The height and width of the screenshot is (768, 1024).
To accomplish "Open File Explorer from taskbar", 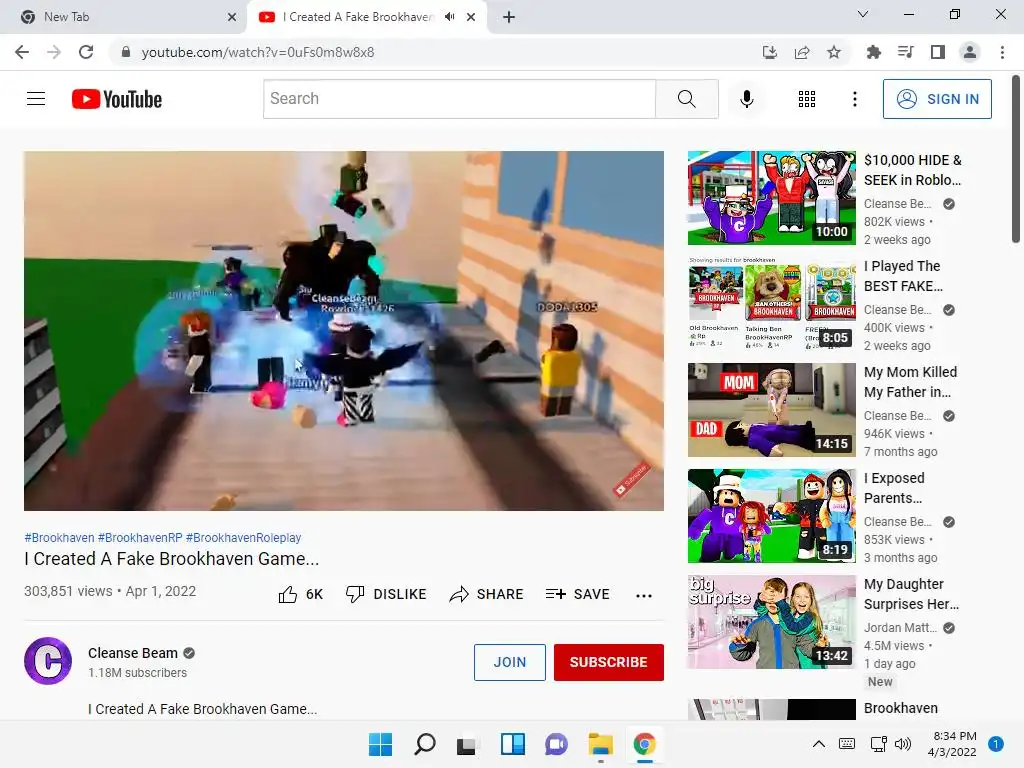I will [600, 744].
